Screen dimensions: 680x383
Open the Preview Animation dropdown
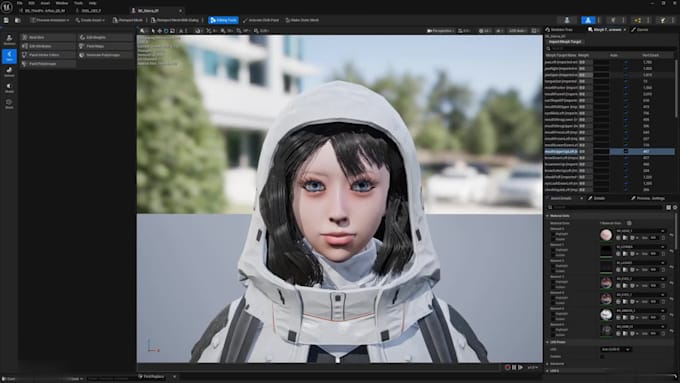click(x=50, y=20)
